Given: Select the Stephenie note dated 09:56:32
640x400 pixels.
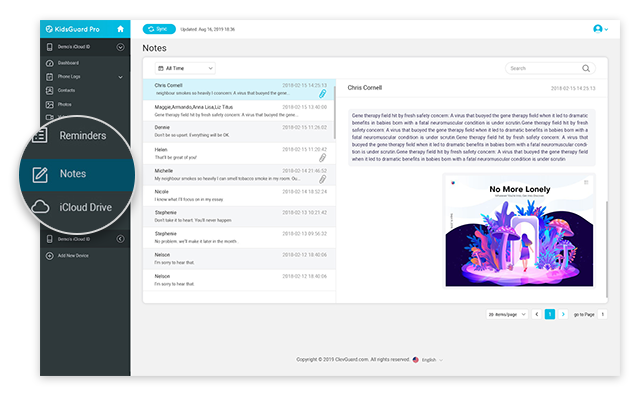Looking at the screenshot, I should pos(239,238).
